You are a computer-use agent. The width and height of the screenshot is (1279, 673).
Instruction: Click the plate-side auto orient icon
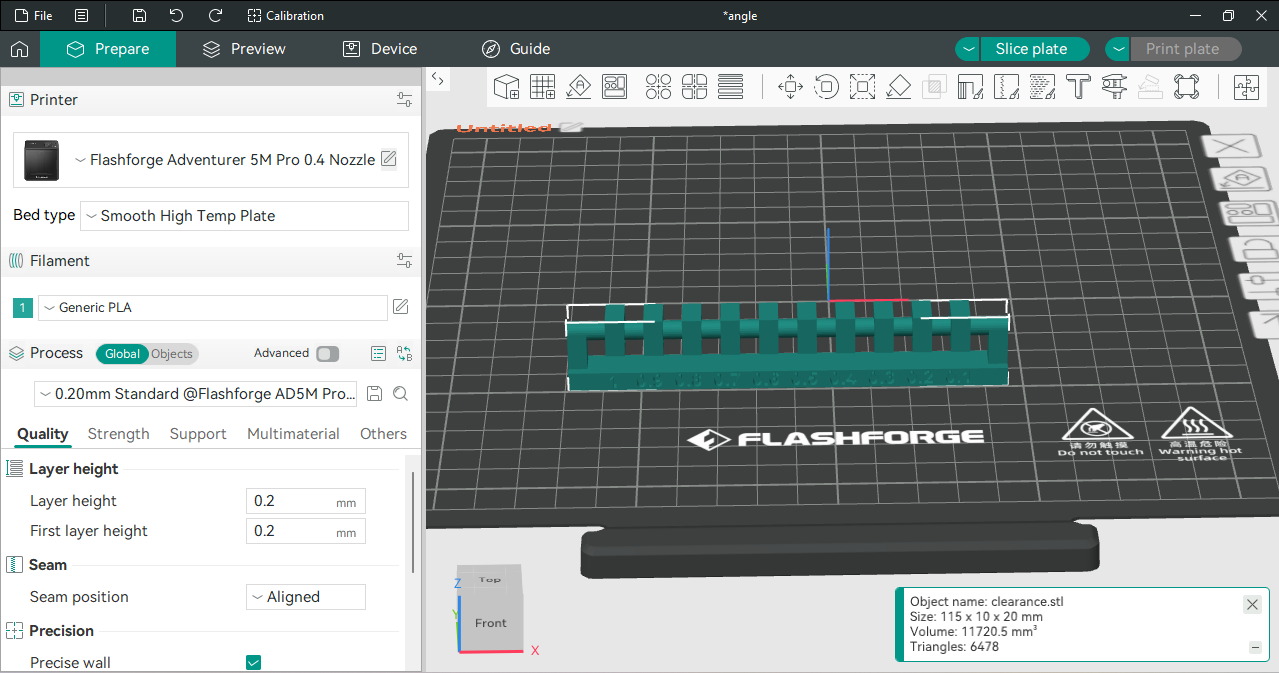point(1242,180)
